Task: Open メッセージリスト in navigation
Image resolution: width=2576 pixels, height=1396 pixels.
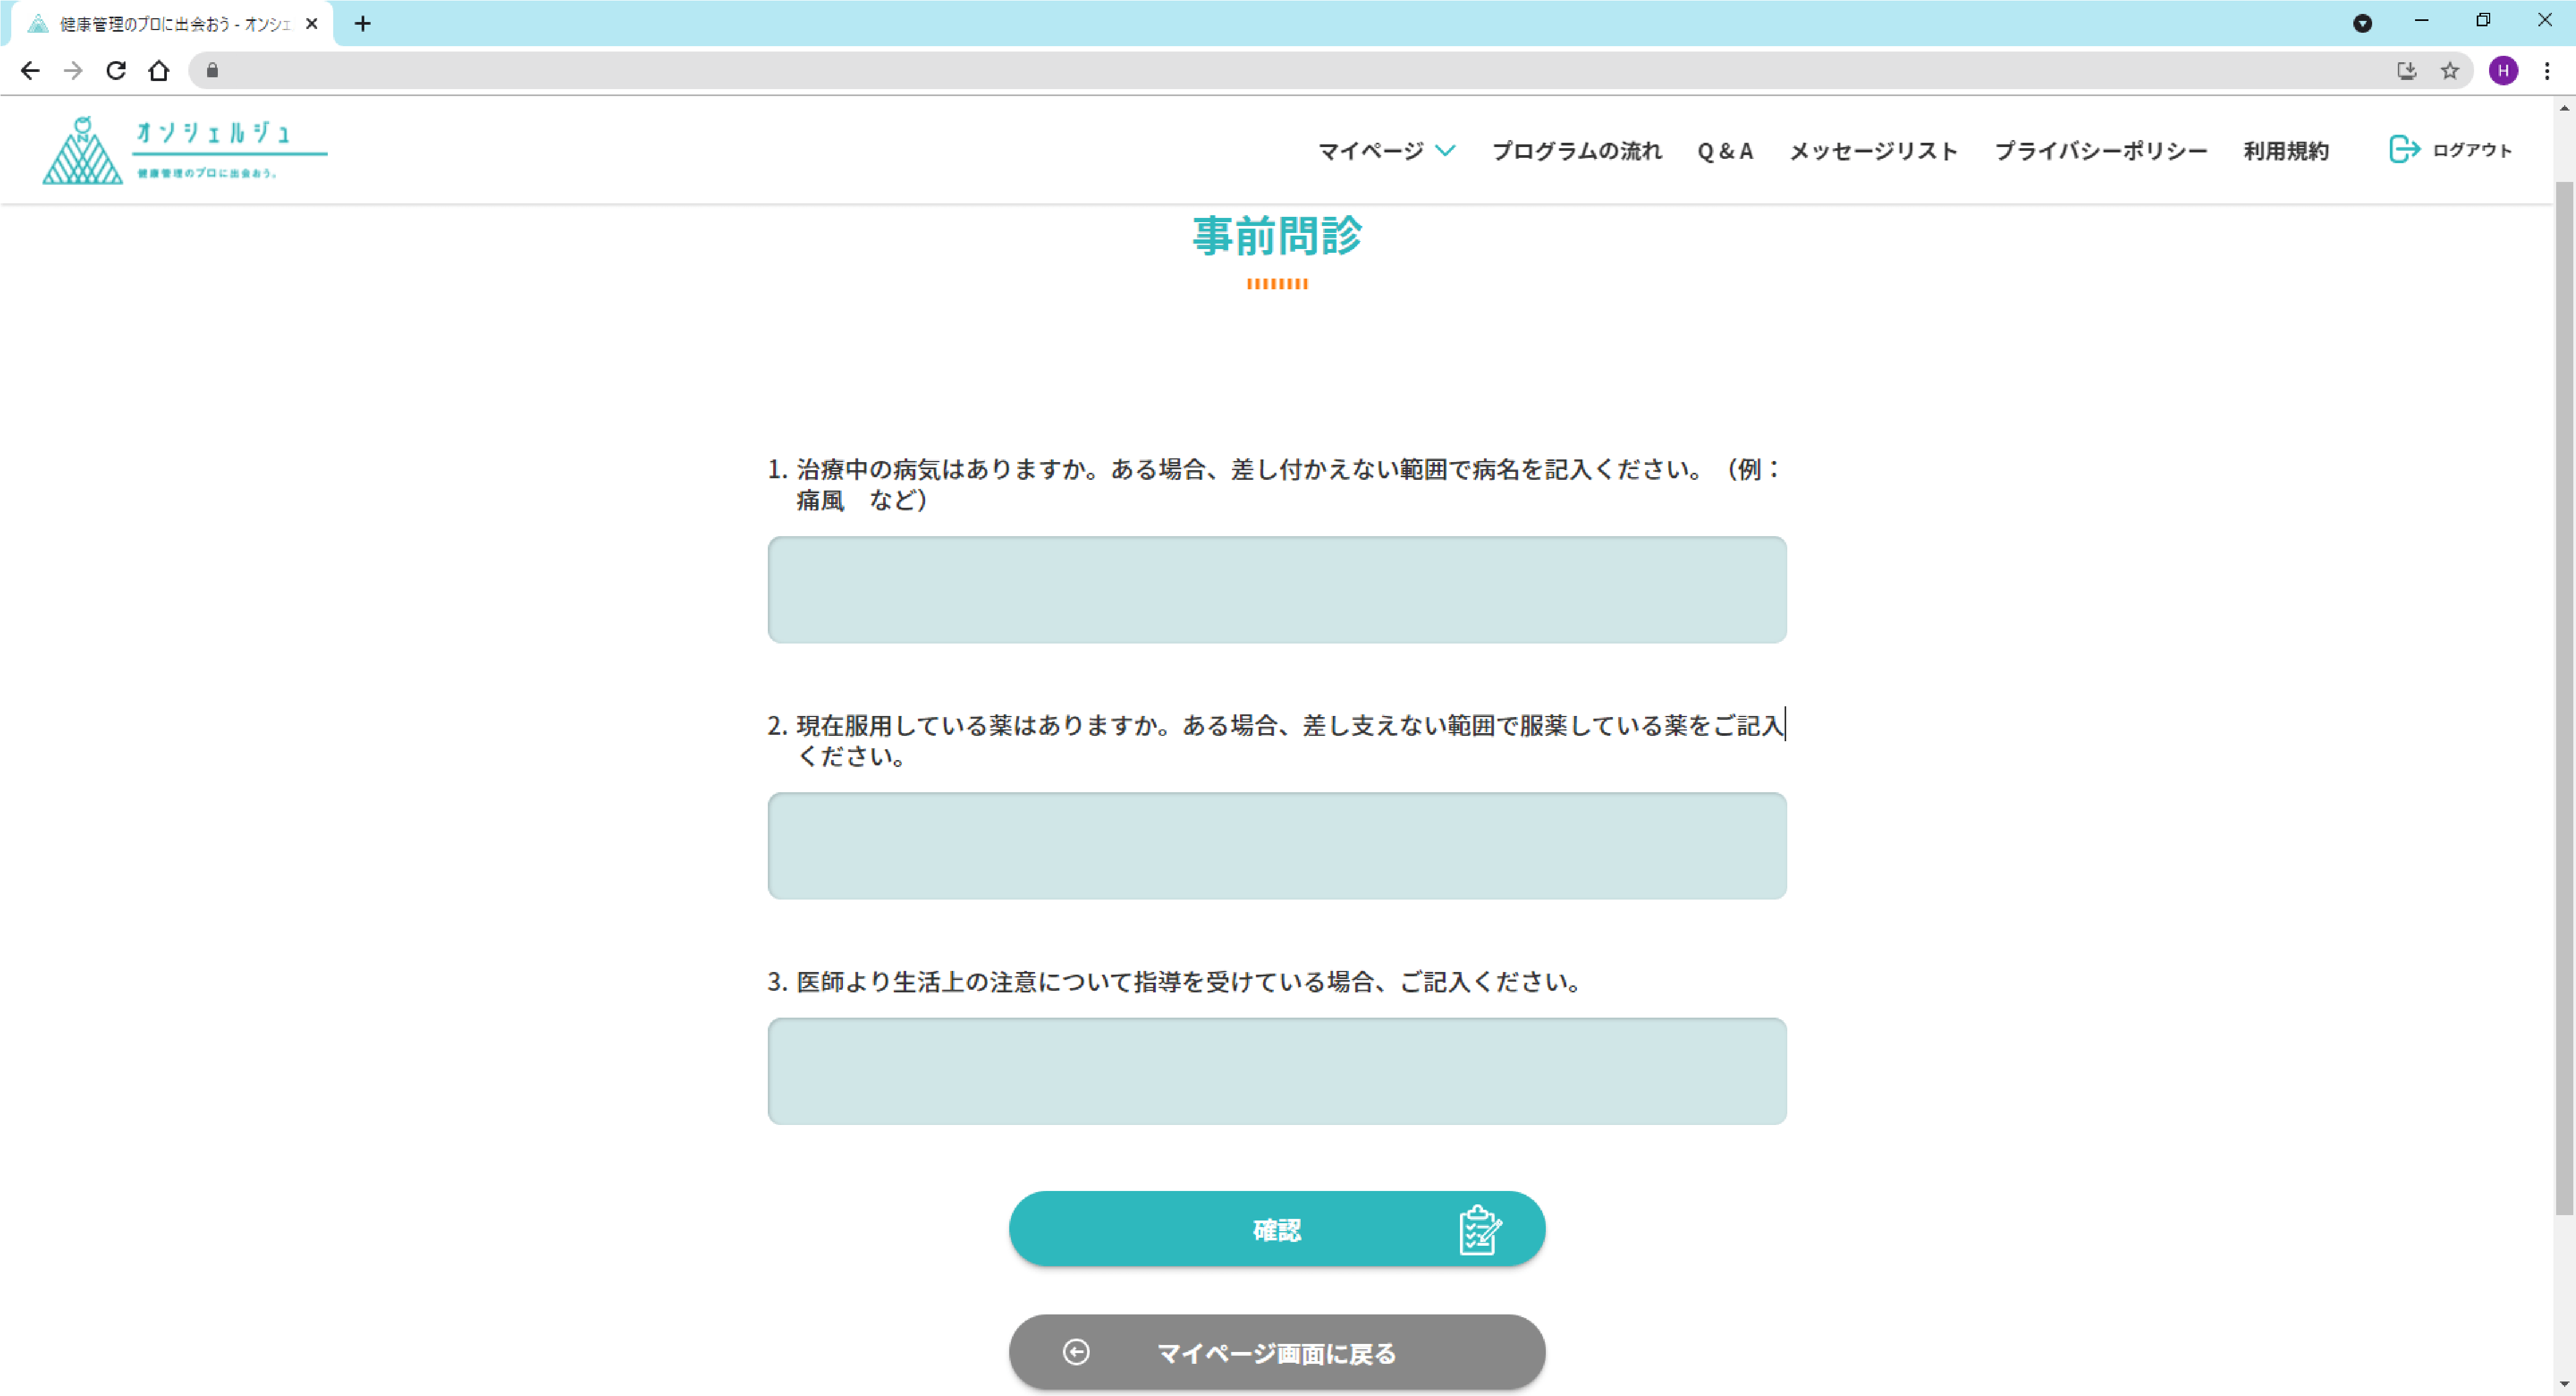Action: tap(1873, 151)
